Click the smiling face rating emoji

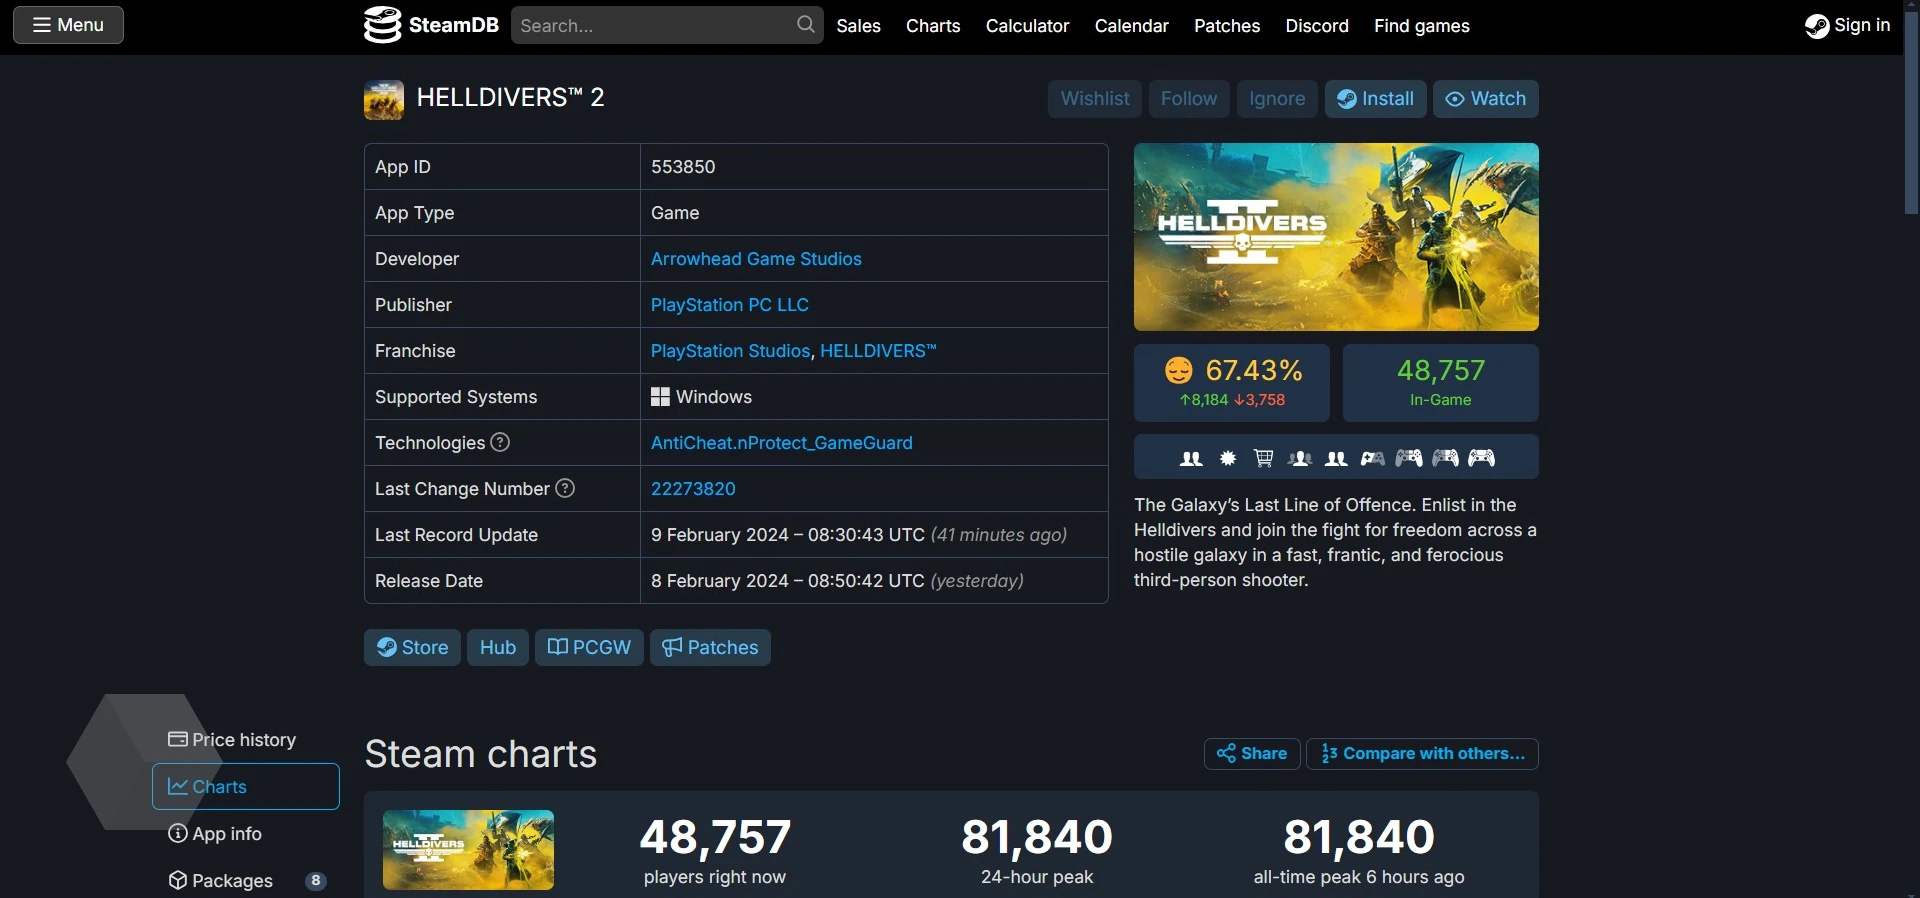pos(1179,371)
